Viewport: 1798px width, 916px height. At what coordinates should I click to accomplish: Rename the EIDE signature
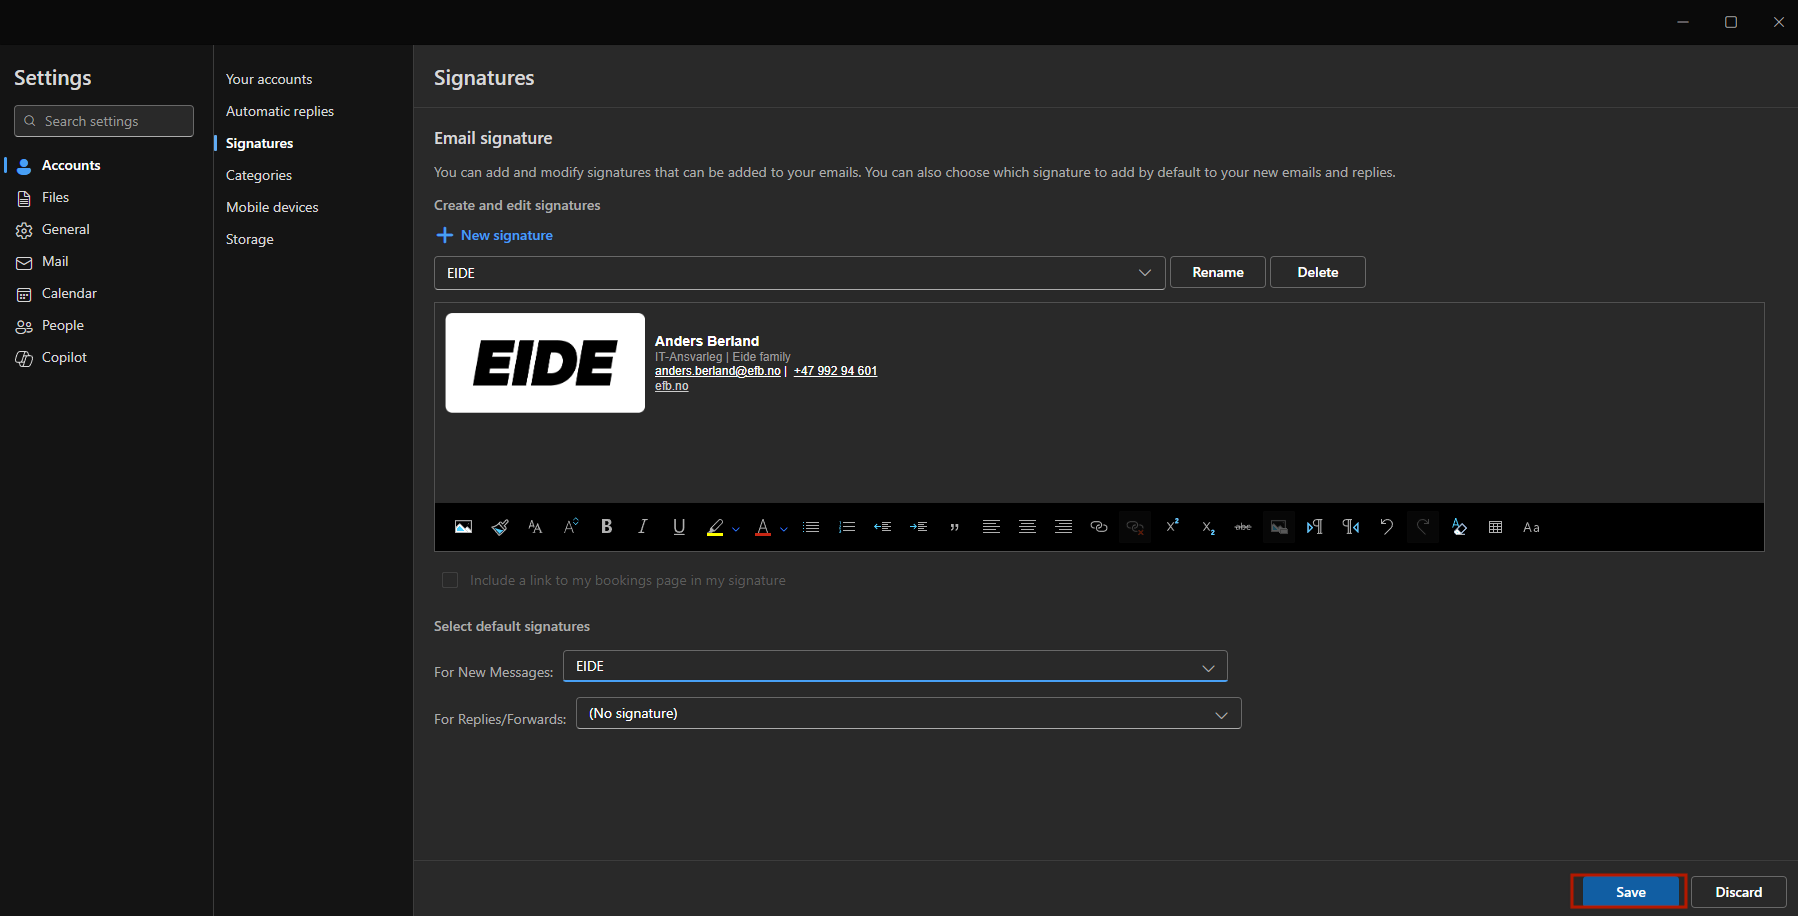click(x=1218, y=272)
